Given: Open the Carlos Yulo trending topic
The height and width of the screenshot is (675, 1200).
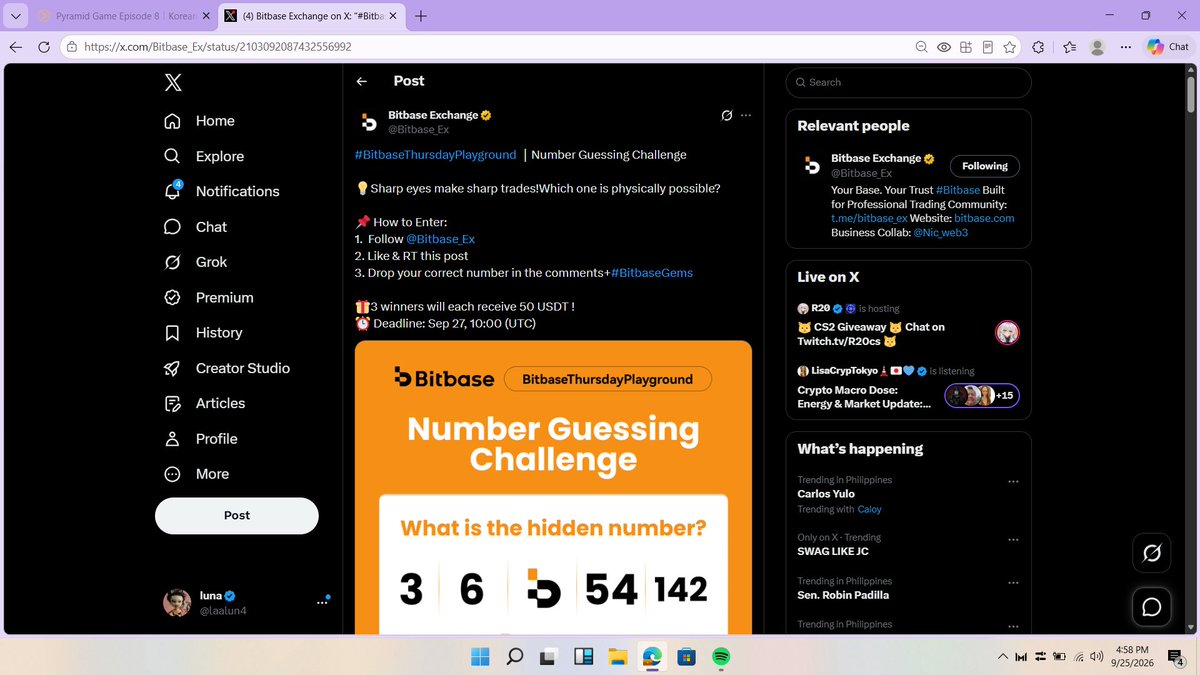Looking at the screenshot, I should tap(826, 494).
